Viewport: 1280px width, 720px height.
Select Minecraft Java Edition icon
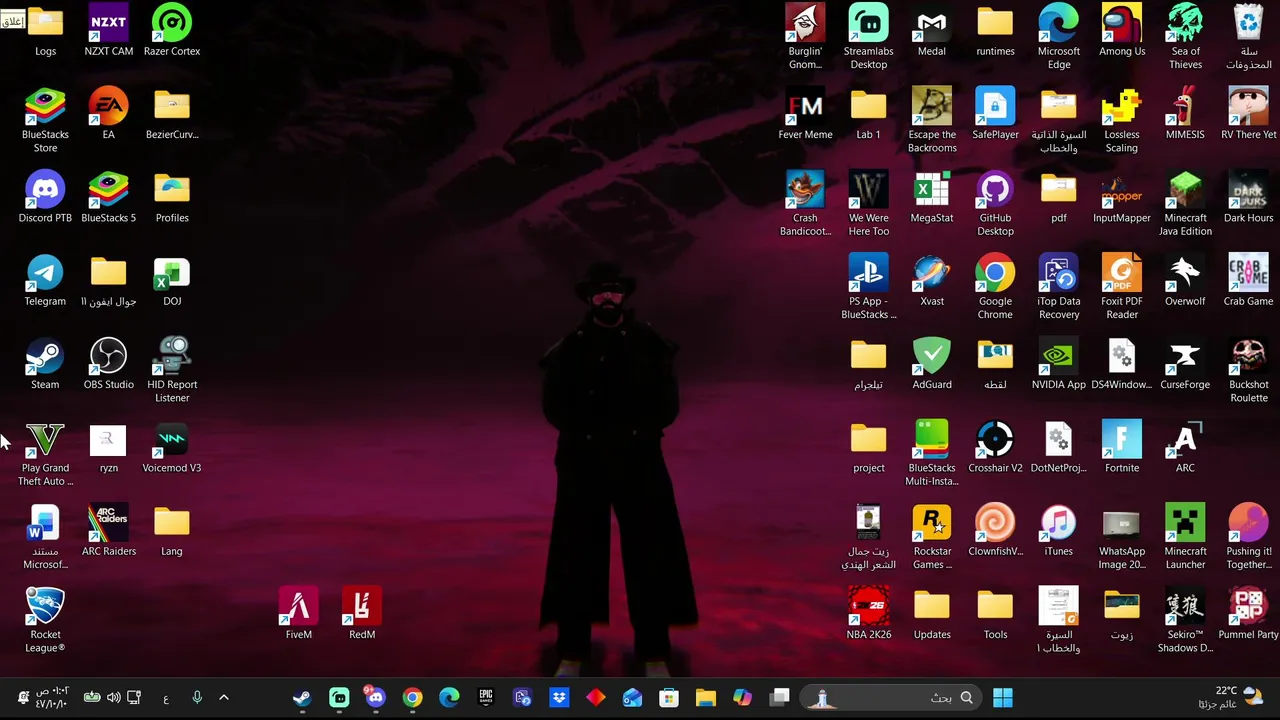(x=1185, y=205)
